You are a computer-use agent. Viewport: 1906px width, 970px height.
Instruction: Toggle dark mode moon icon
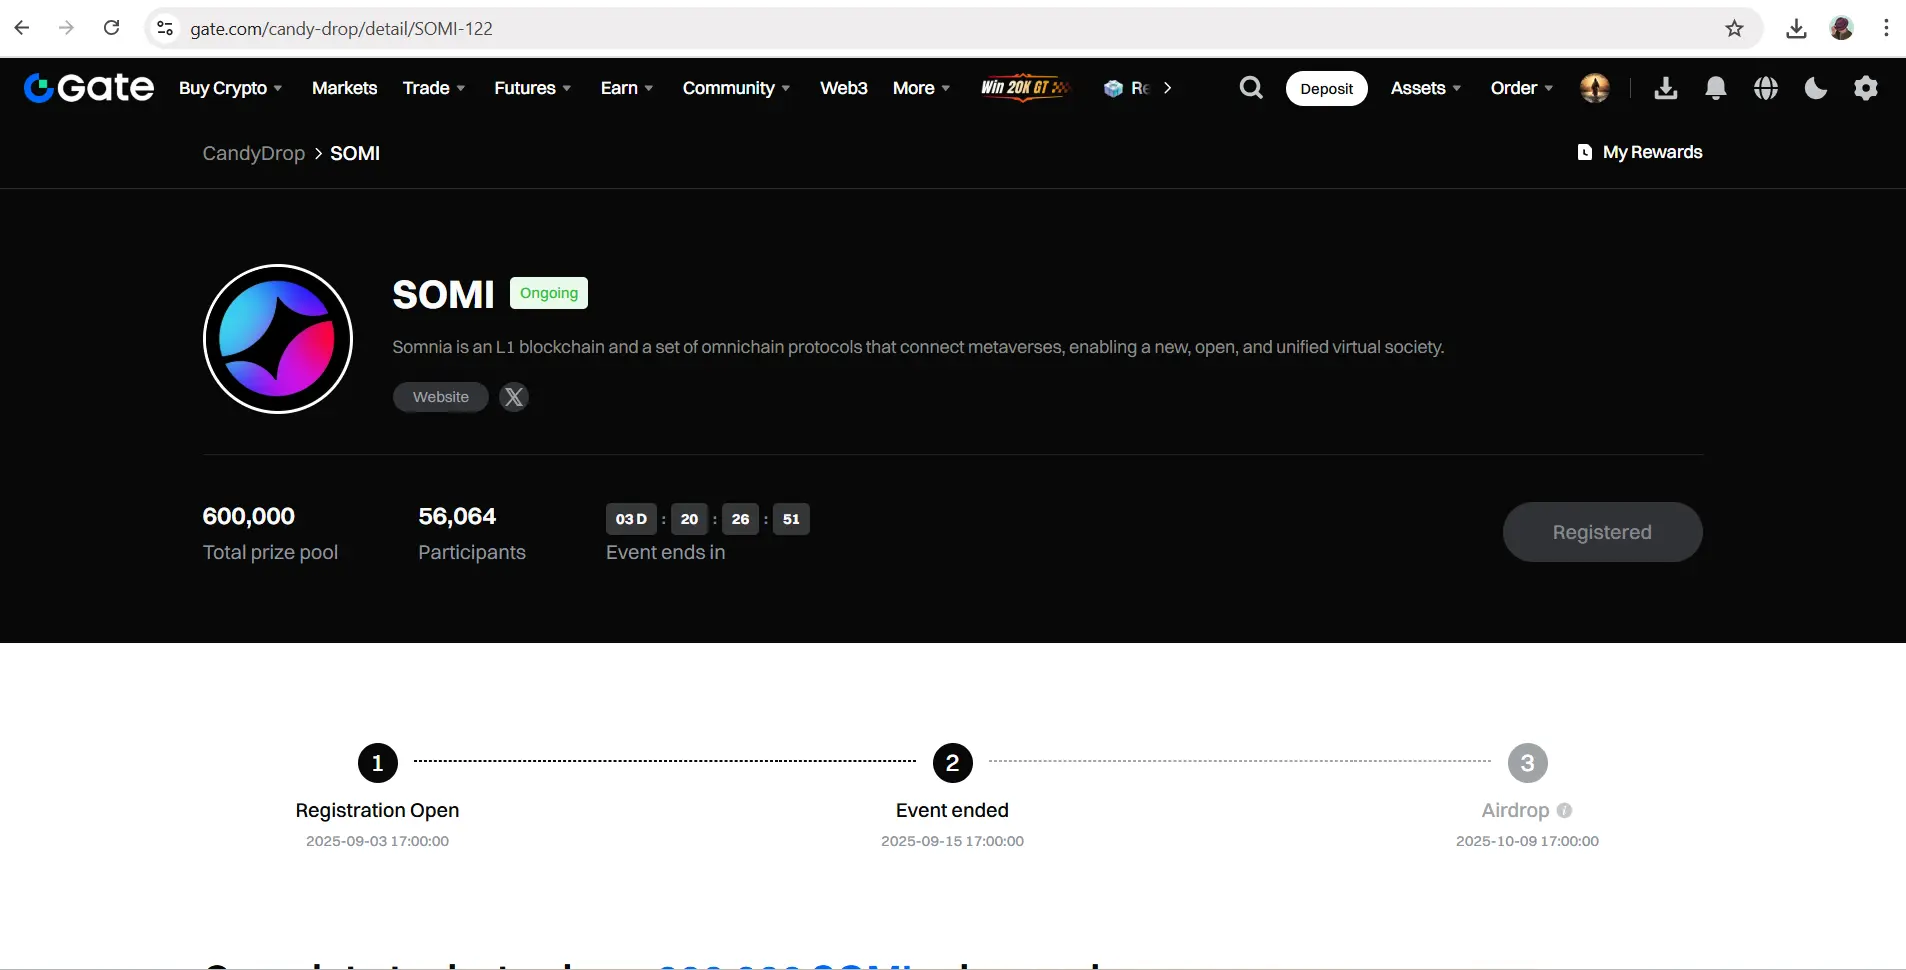(x=1816, y=88)
